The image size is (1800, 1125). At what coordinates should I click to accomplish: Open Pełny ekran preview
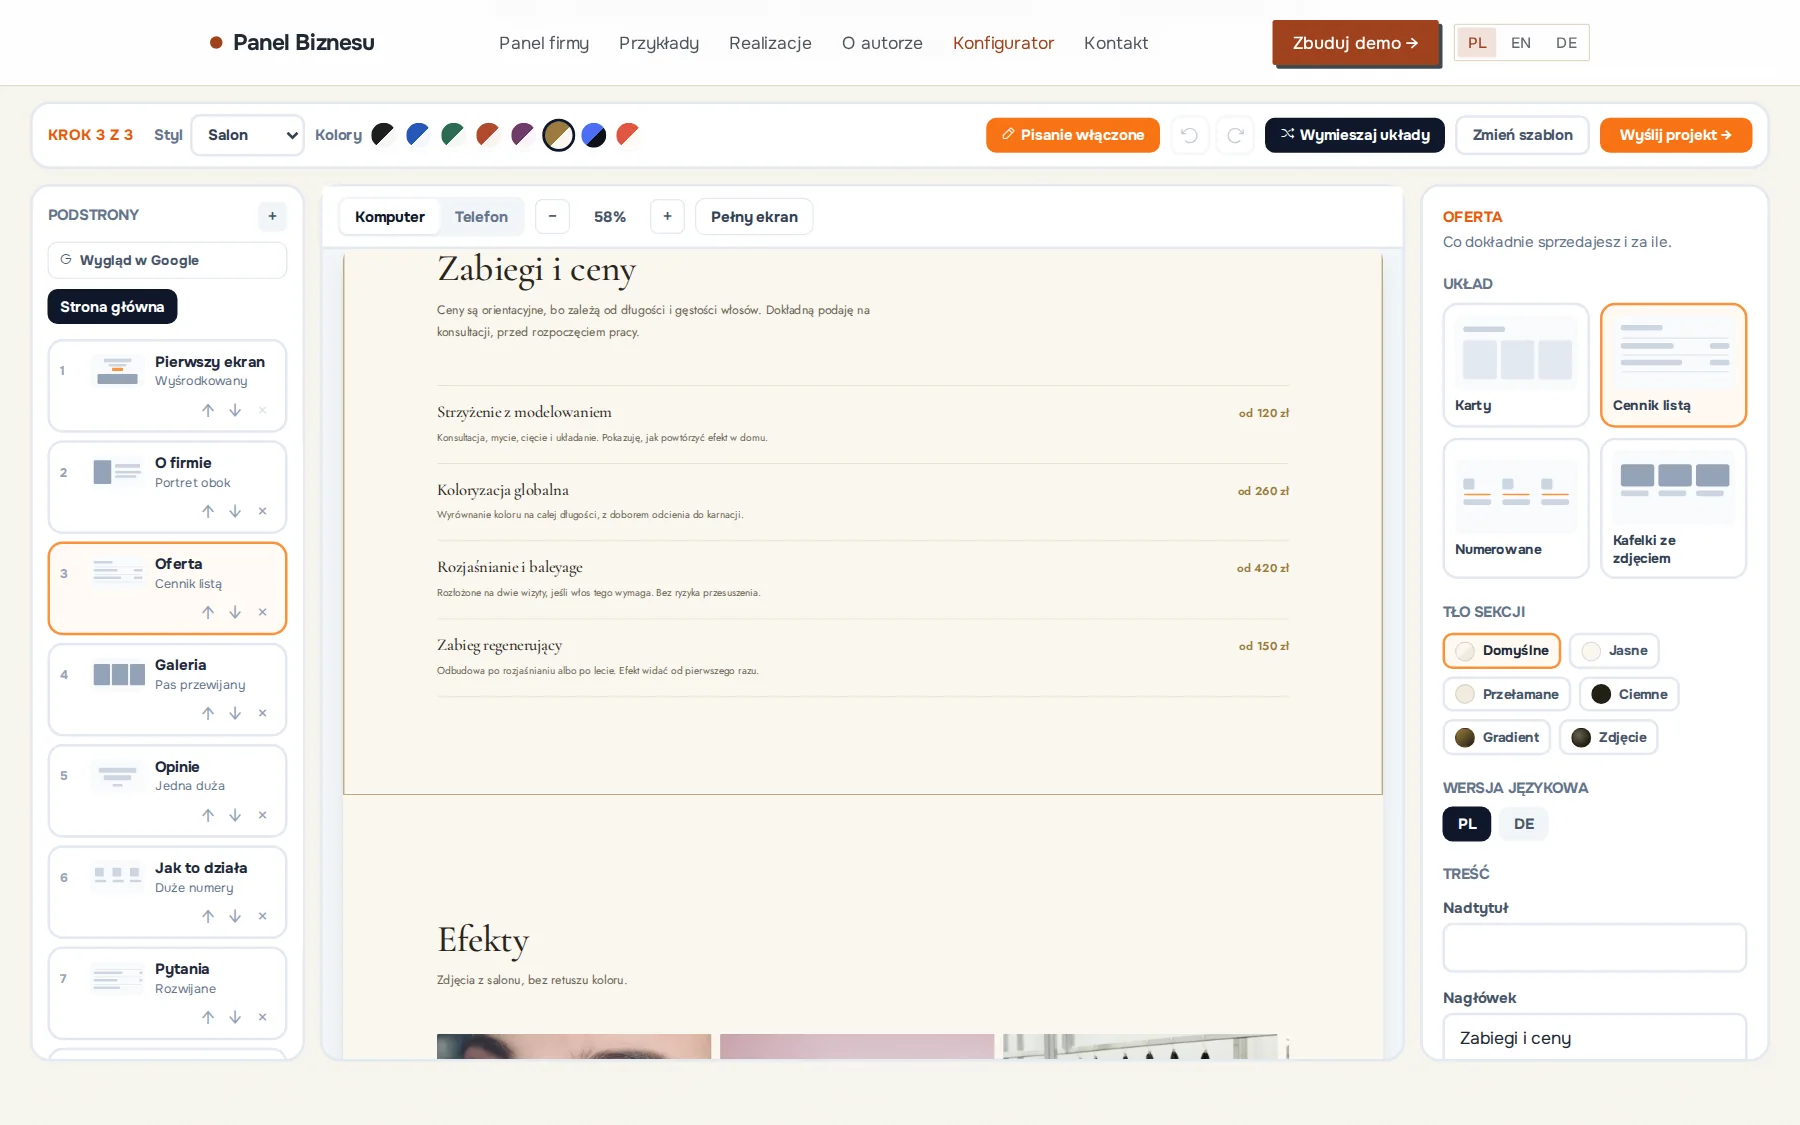click(754, 217)
